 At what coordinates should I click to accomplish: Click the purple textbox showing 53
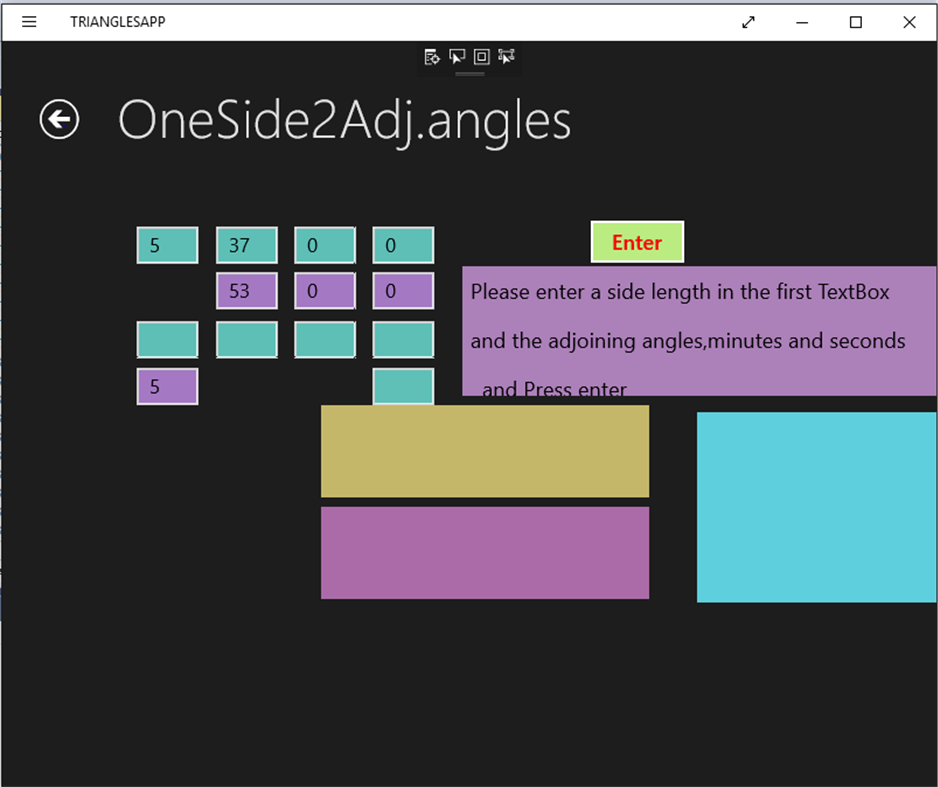pos(246,290)
